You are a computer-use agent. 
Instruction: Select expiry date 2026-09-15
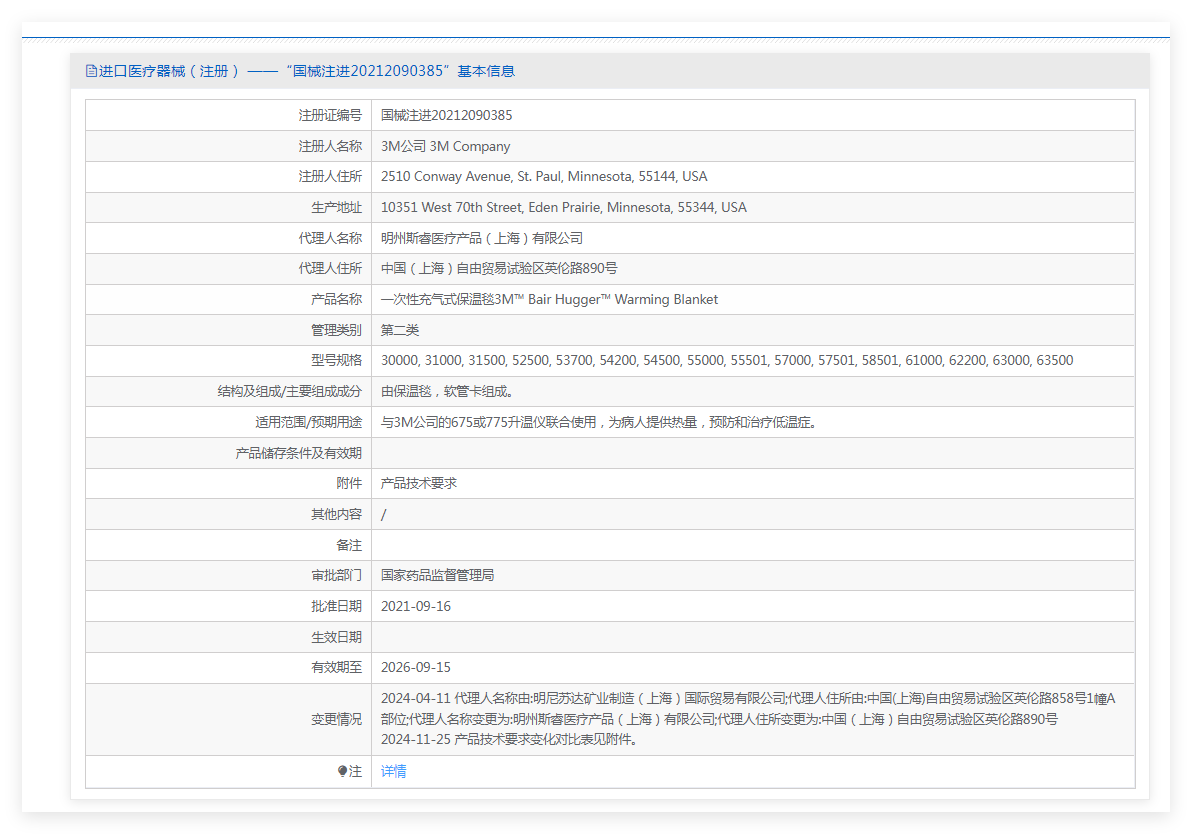(416, 668)
